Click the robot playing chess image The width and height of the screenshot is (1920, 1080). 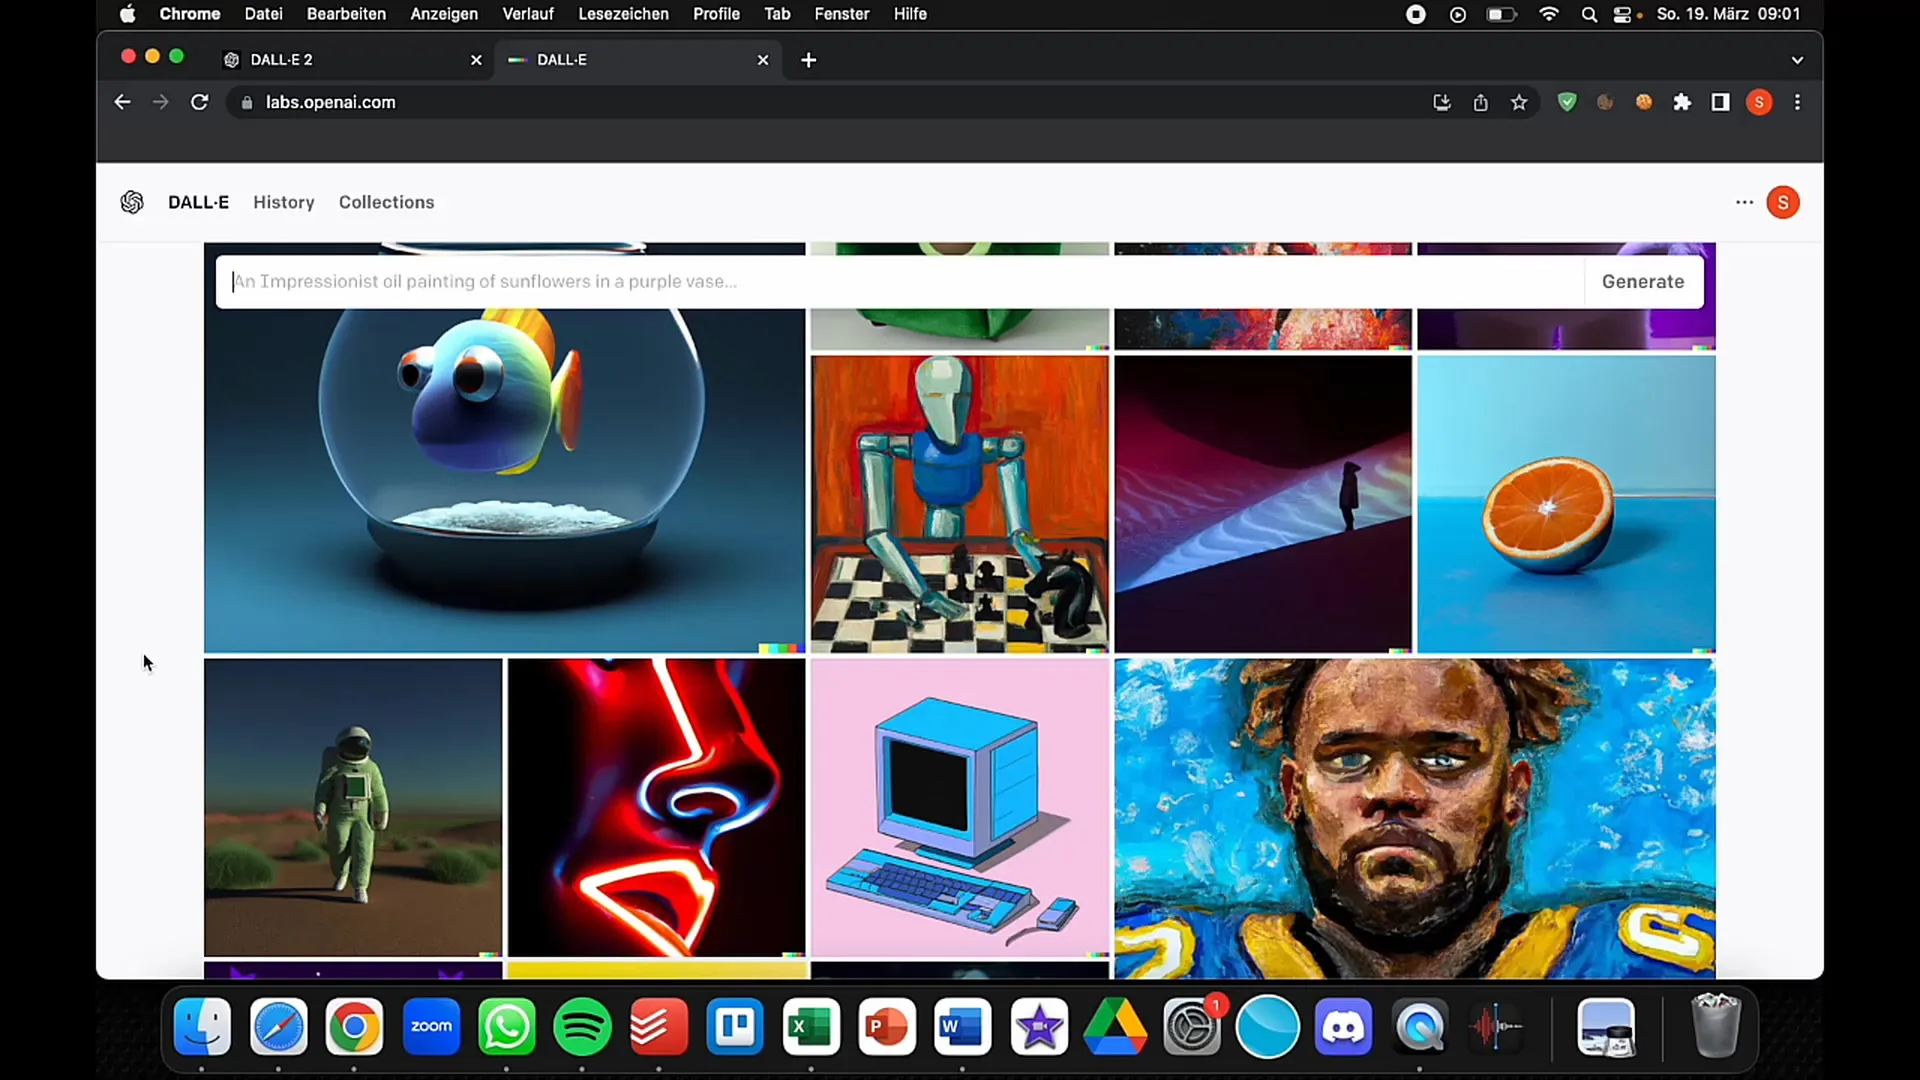pyautogui.click(x=959, y=505)
